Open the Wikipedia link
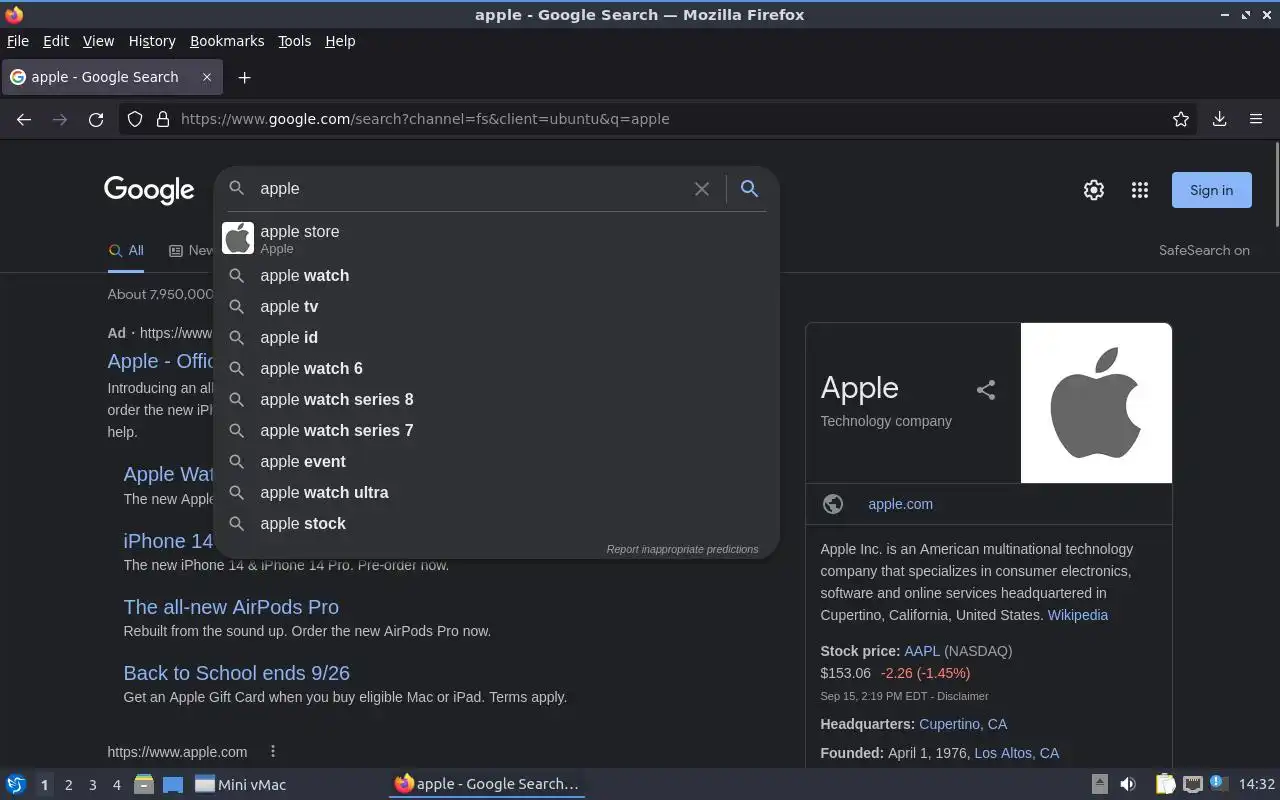 (x=1077, y=615)
